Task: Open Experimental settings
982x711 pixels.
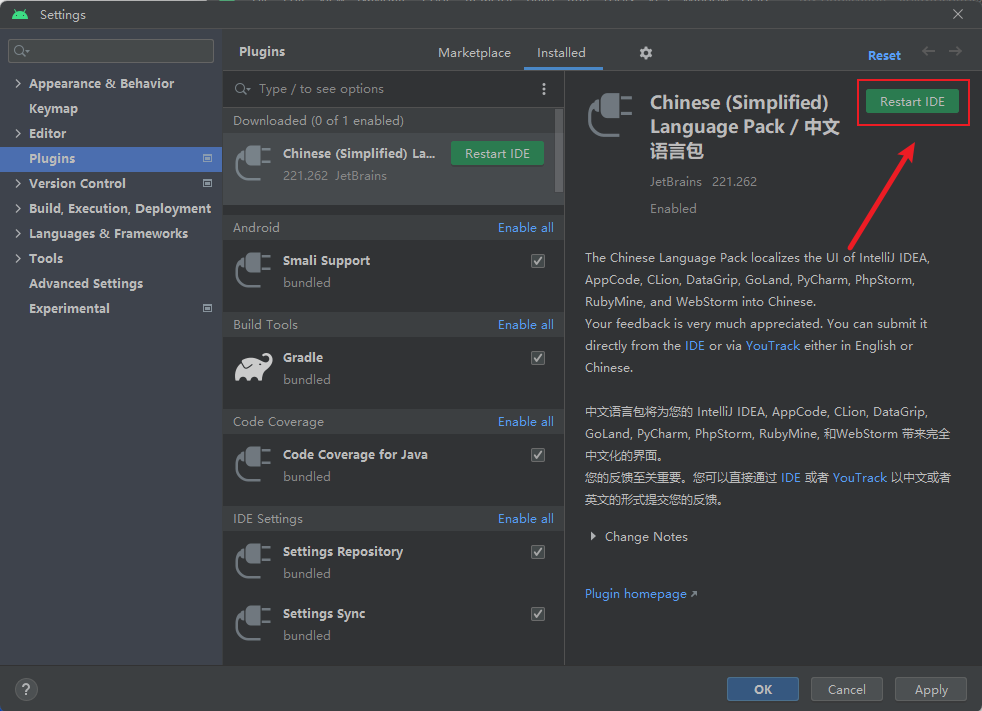Action: 69,309
